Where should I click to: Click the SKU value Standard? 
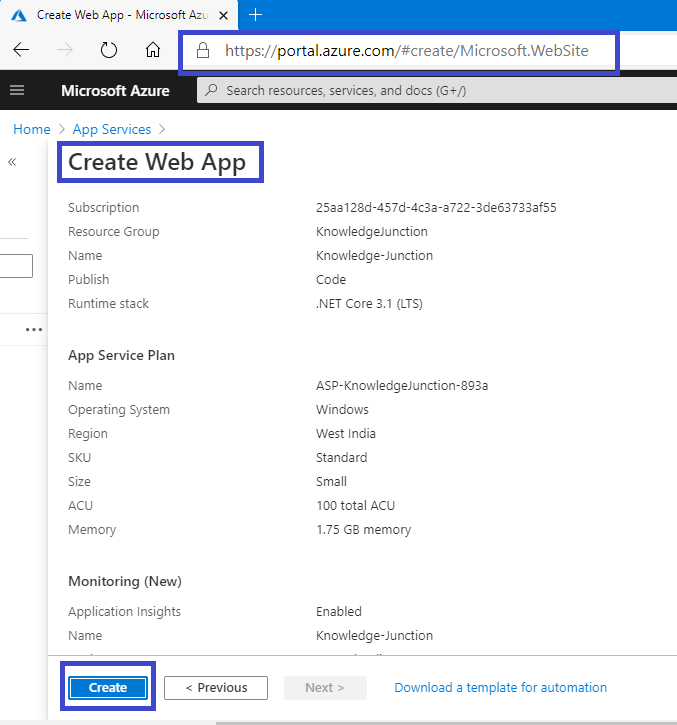click(341, 458)
